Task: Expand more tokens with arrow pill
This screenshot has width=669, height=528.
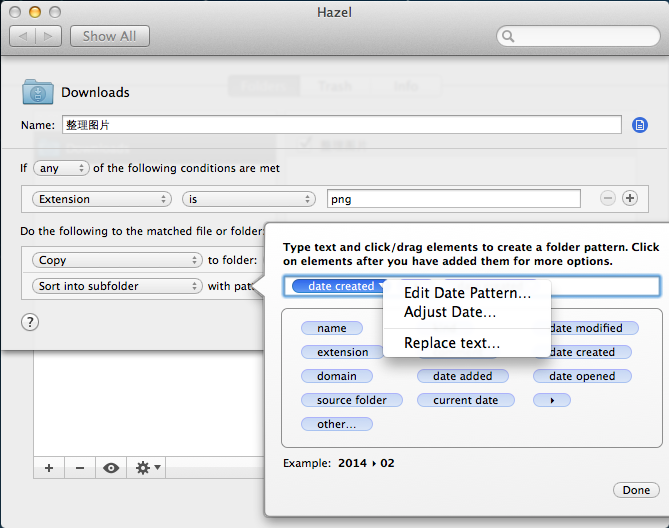Action: coord(551,400)
